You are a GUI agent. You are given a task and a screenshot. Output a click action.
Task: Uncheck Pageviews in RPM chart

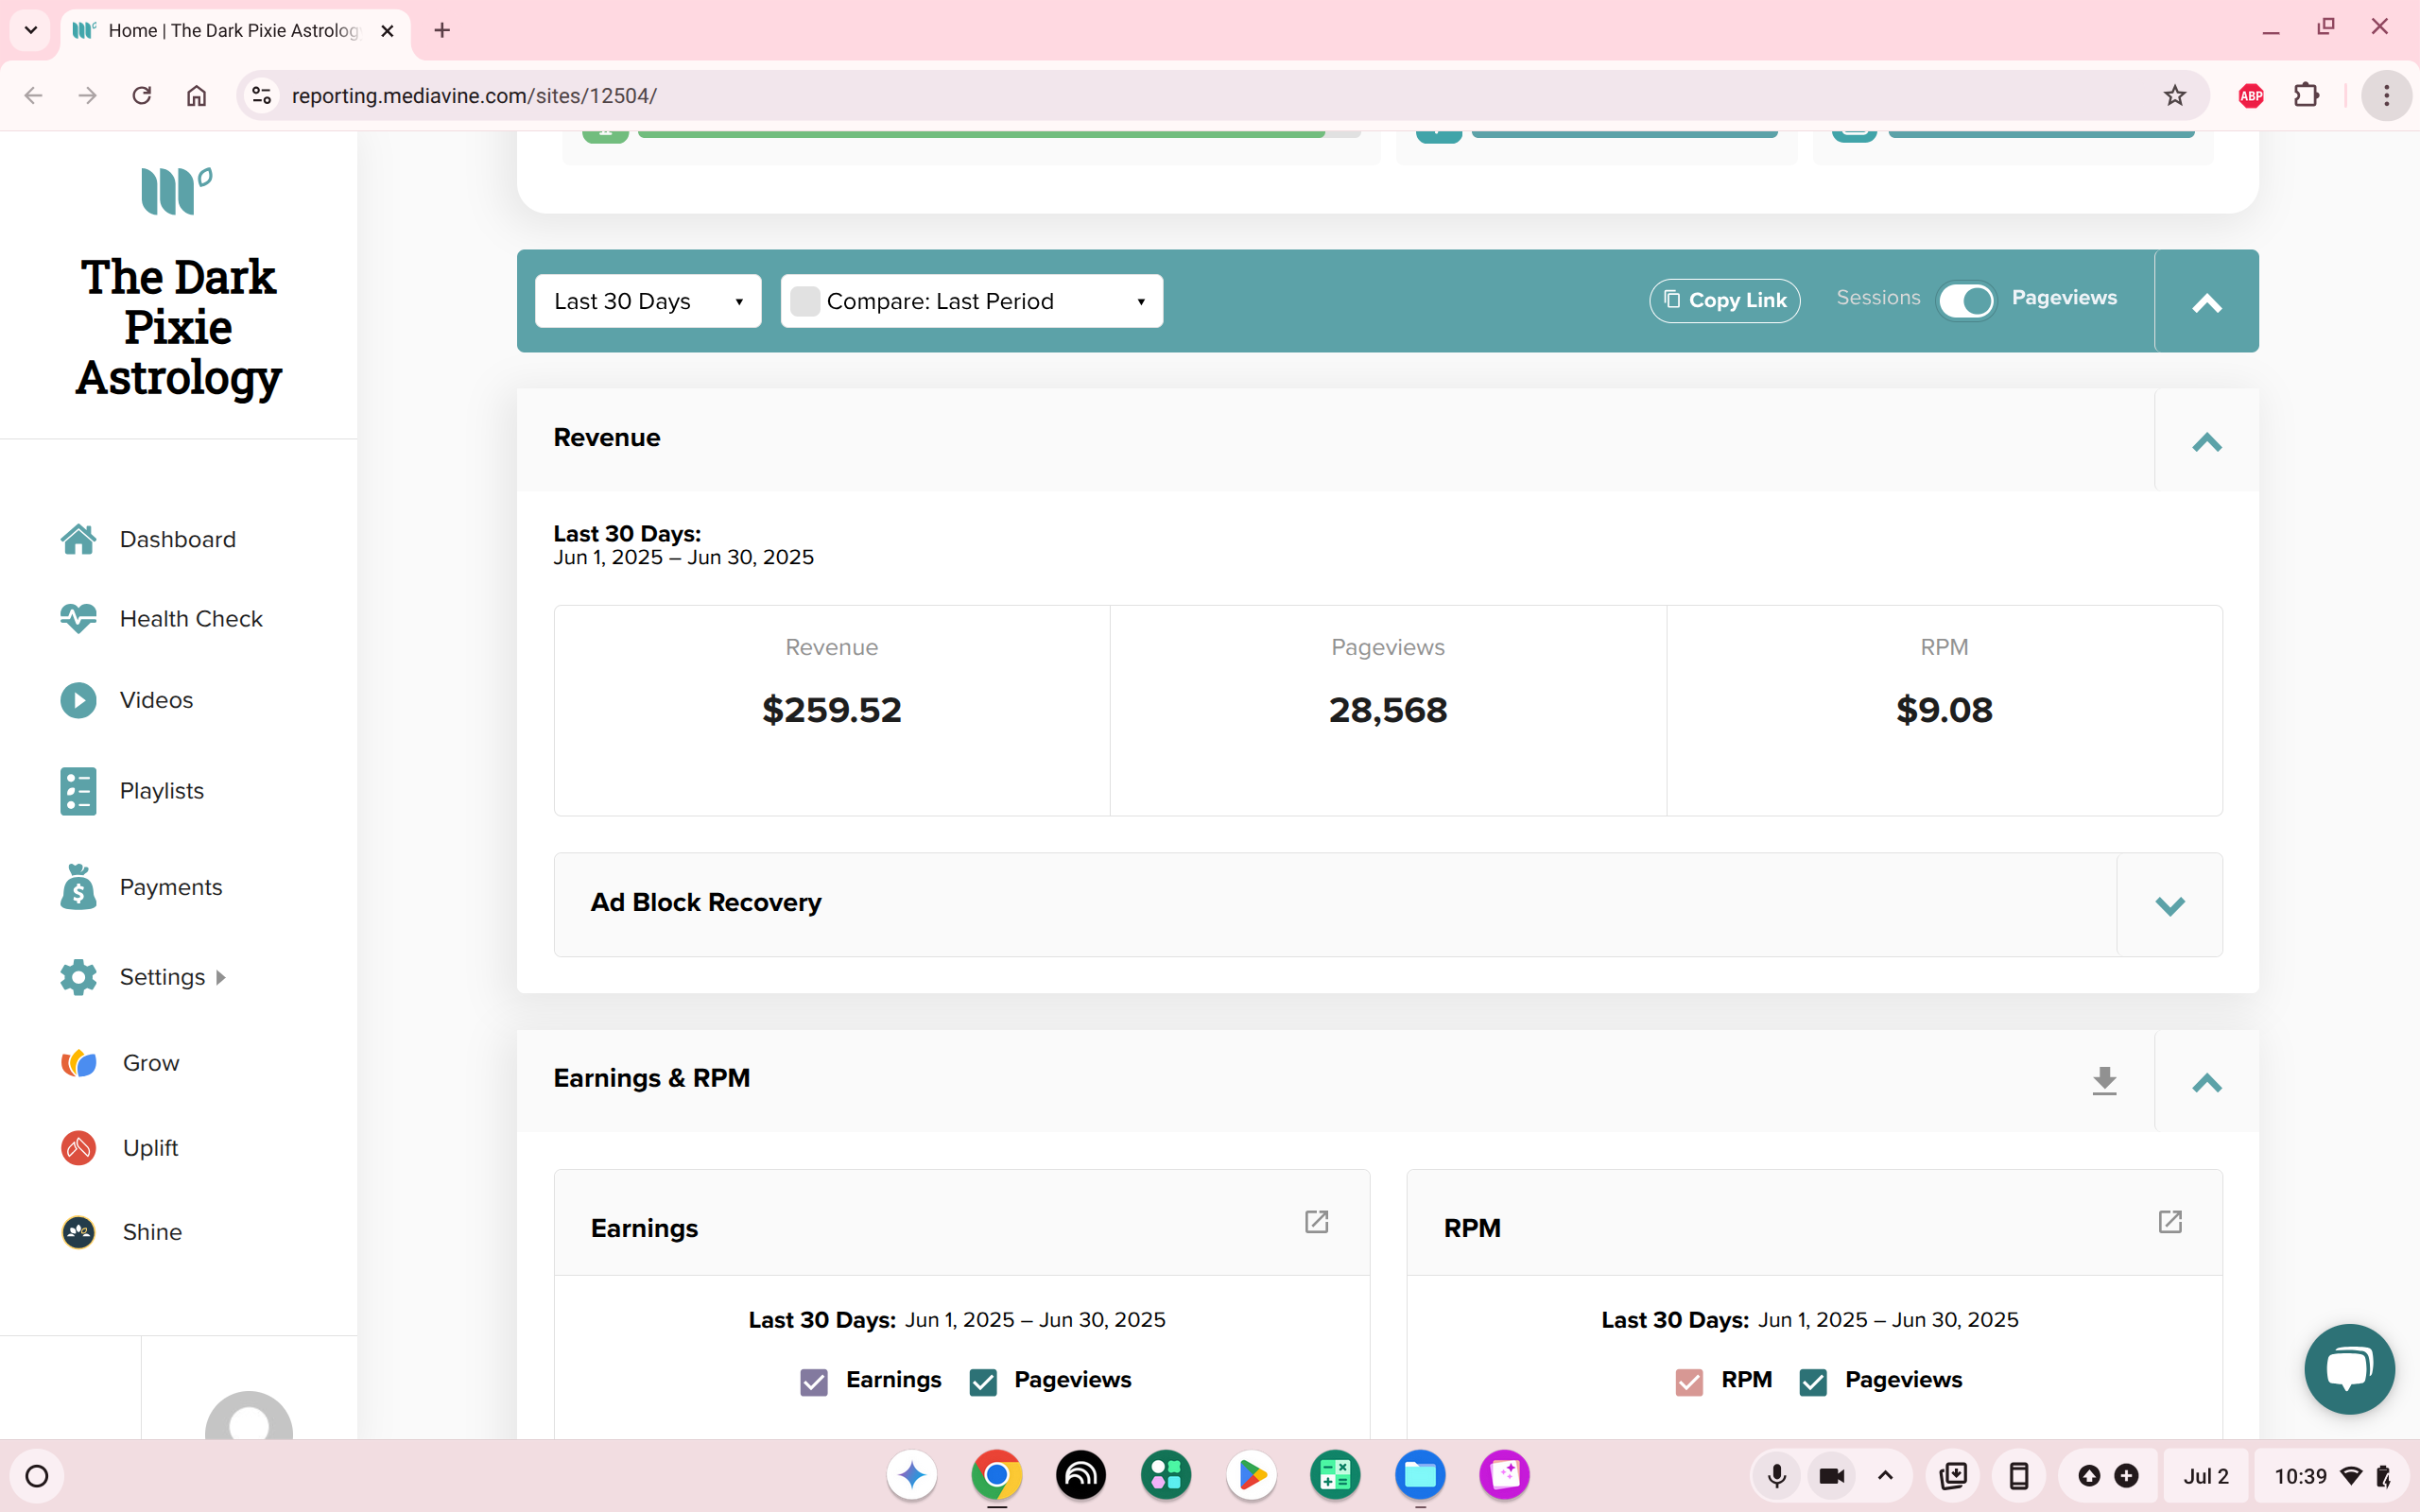pyautogui.click(x=1813, y=1382)
